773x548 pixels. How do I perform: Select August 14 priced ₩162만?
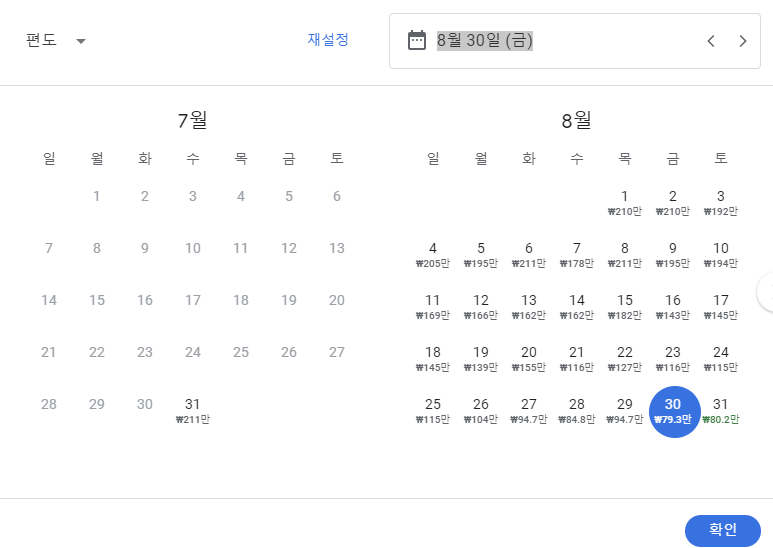pyautogui.click(x=577, y=308)
